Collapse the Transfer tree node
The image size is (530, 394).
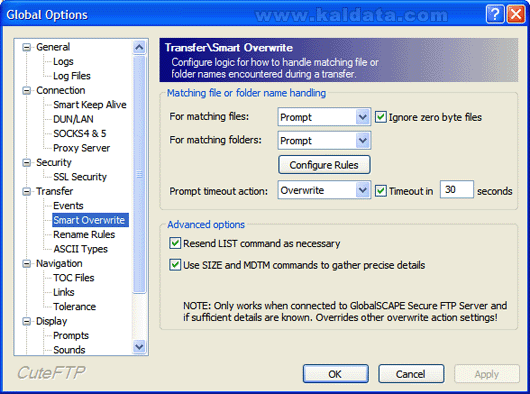click(26, 192)
